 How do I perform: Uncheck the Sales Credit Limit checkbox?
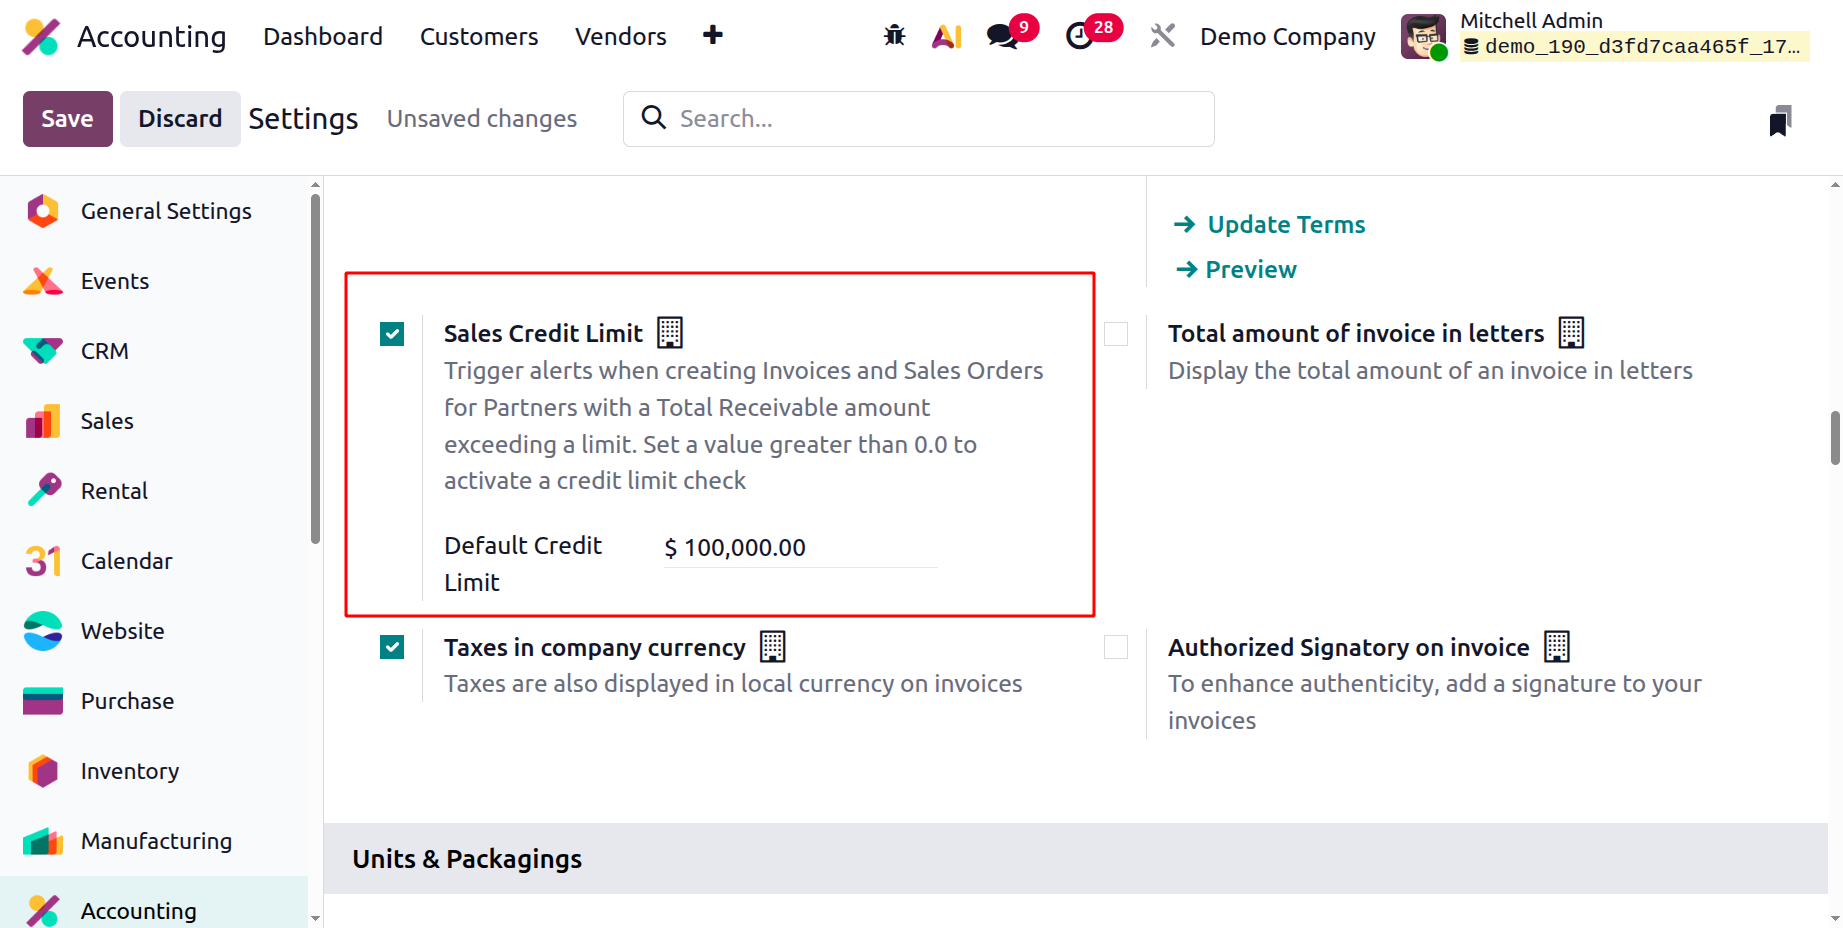(x=392, y=334)
